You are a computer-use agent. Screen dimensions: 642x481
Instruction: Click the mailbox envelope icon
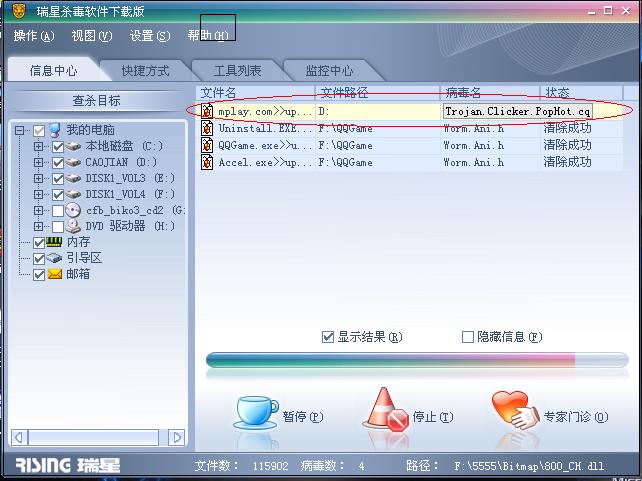pyautogui.click(x=54, y=274)
